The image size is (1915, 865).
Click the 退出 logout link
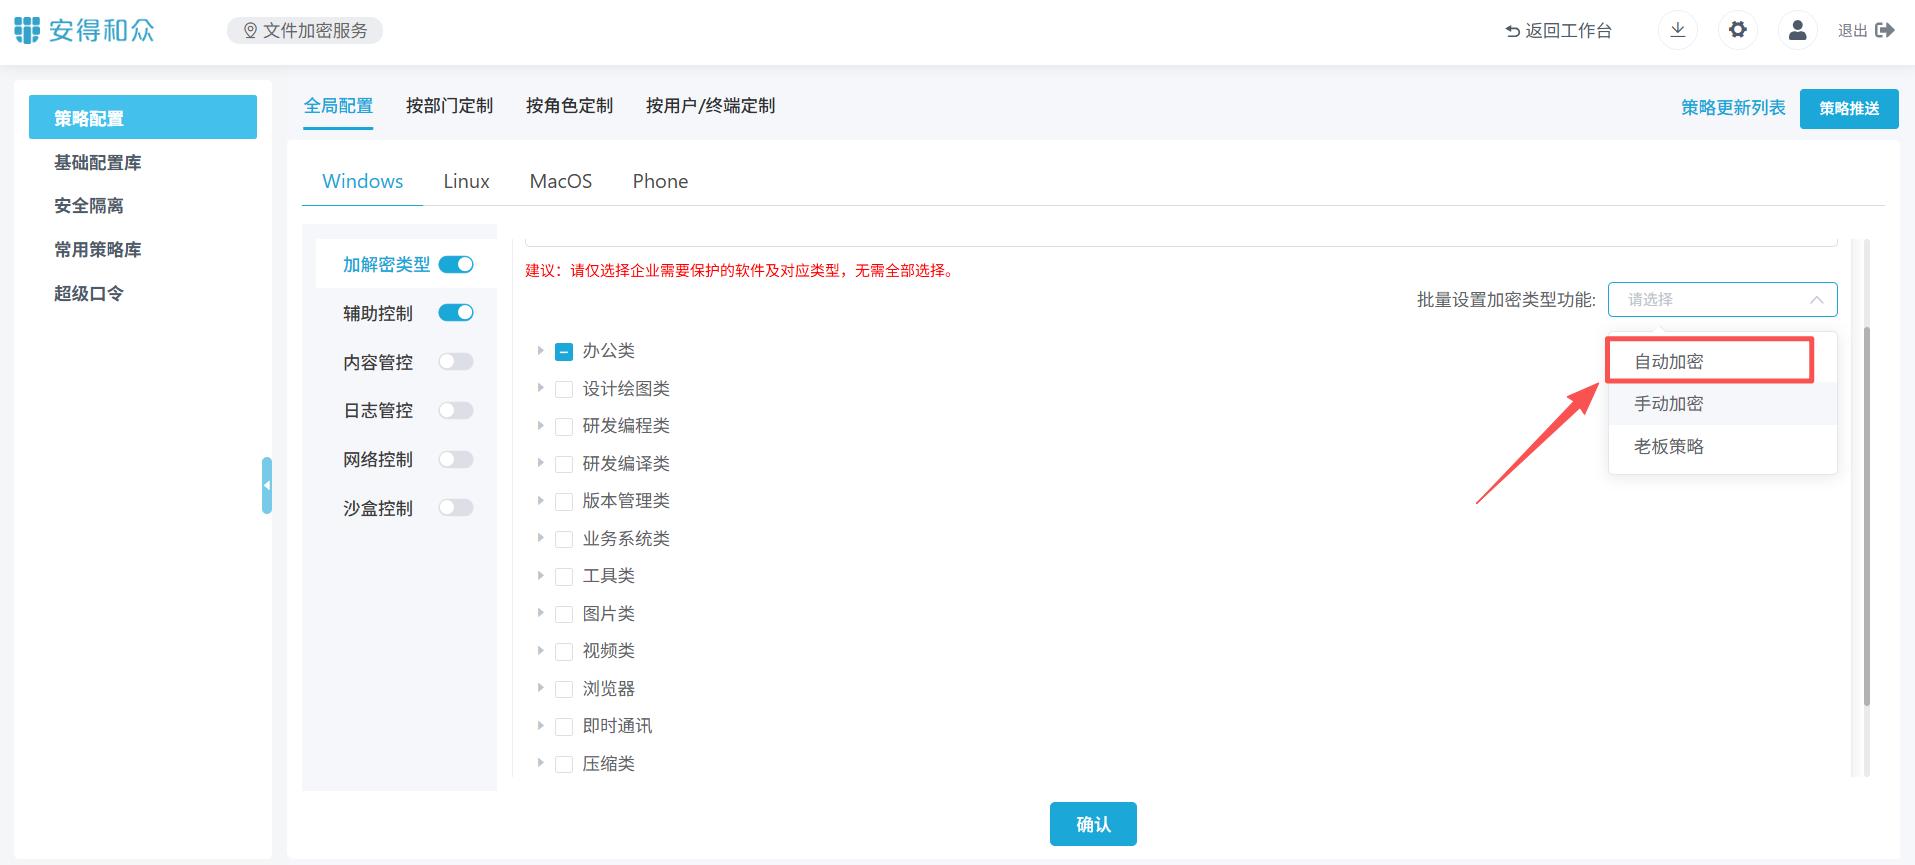point(1866,30)
